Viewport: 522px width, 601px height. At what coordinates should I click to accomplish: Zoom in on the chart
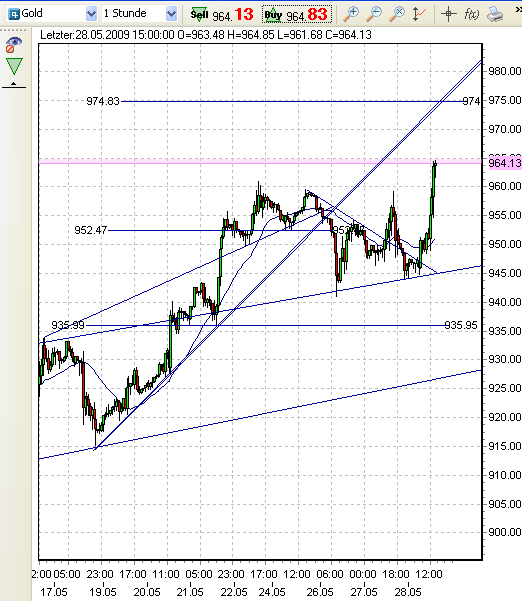(350, 14)
